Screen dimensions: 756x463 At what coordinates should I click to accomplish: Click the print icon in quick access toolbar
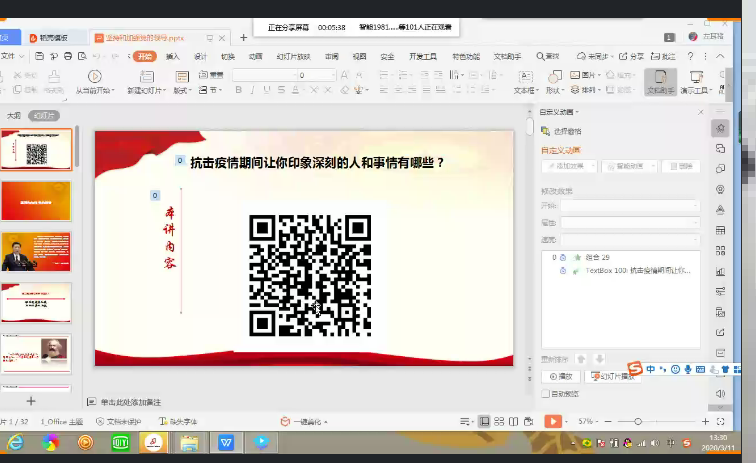(x=68, y=56)
